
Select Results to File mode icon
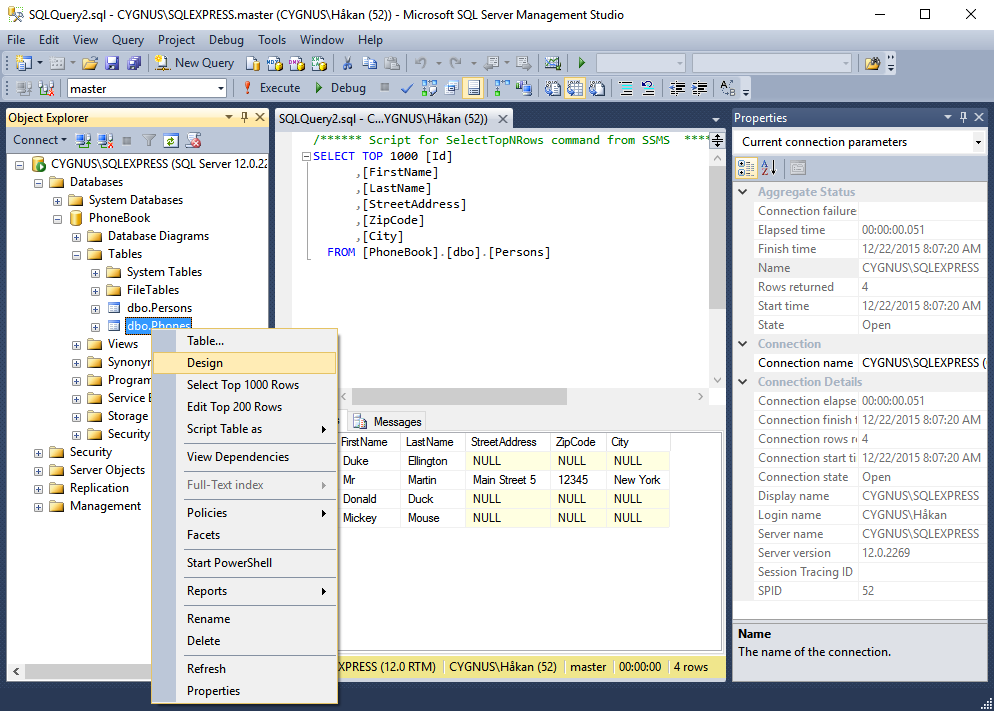(x=597, y=88)
